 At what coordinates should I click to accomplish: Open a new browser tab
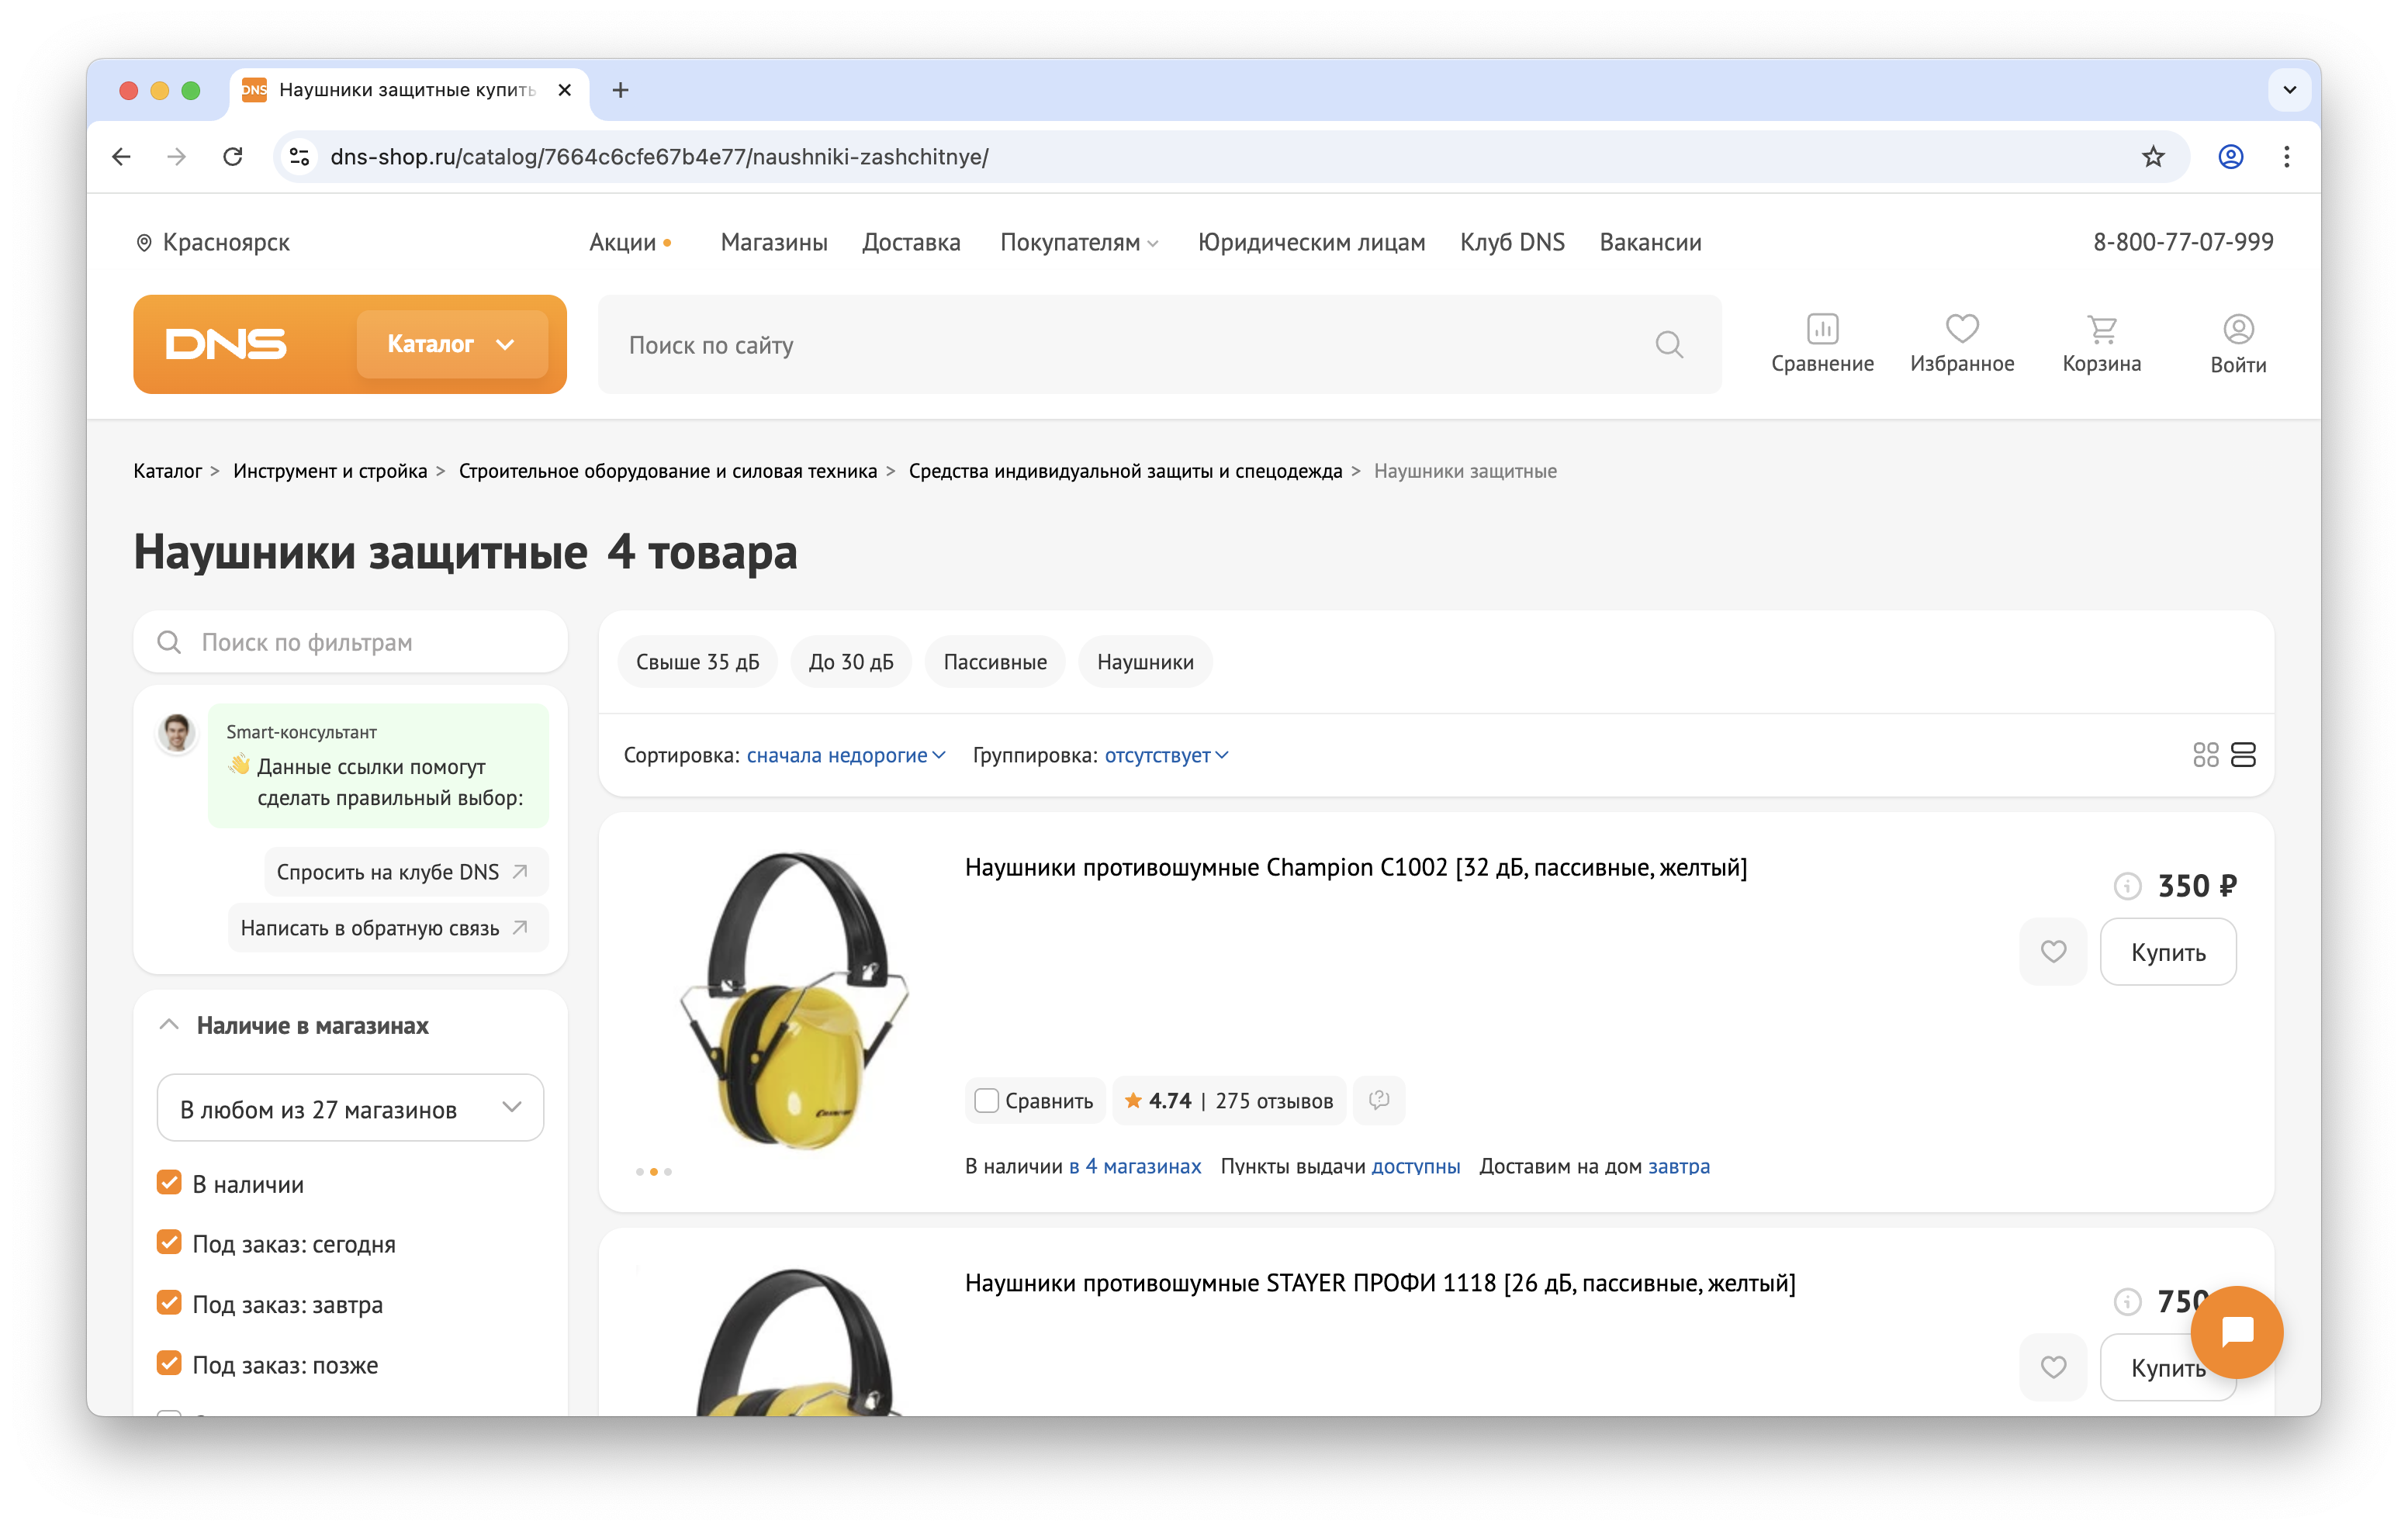(620, 90)
